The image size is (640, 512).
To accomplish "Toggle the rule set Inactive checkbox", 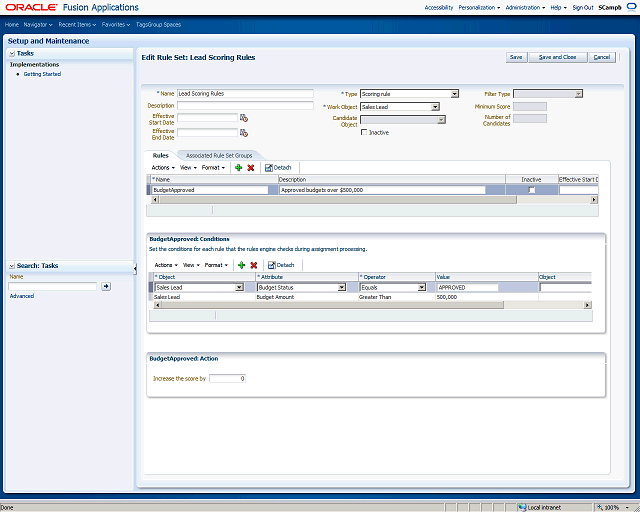I will [364, 132].
